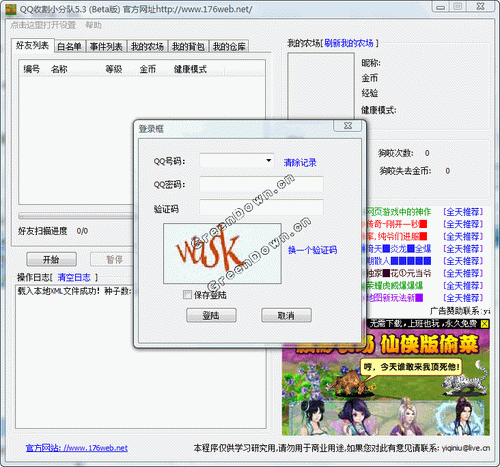
Task: Switch to the 我的仓库 tab
Action: pyautogui.click(x=229, y=47)
